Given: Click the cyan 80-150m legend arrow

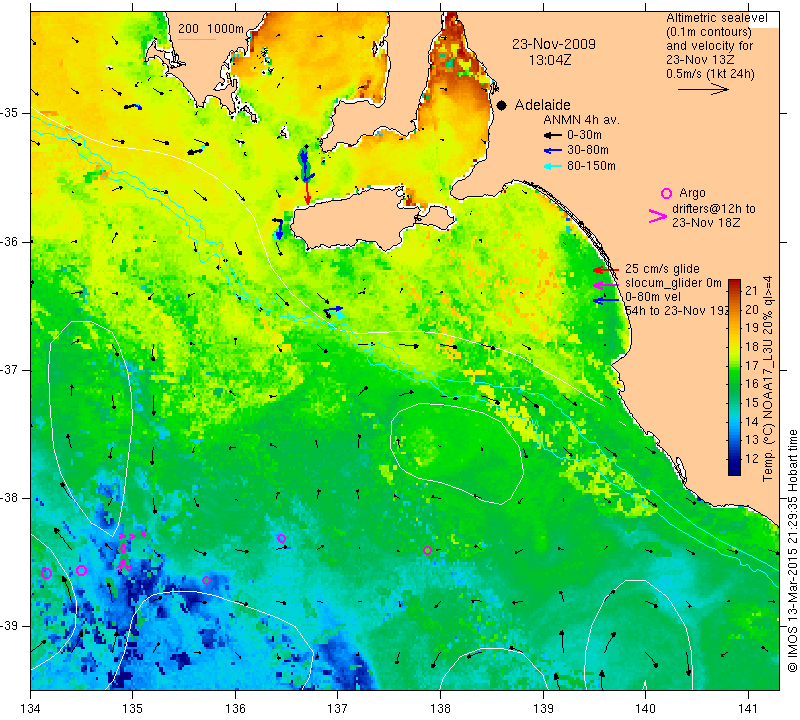Looking at the screenshot, I should point(553,166).
